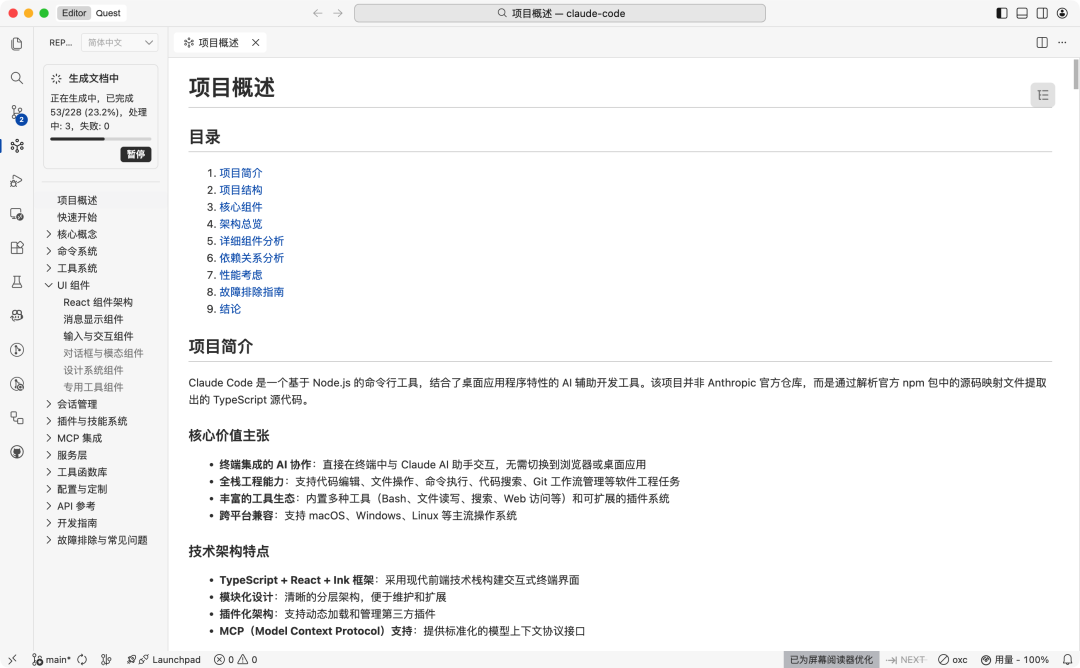
Task: Select the Search icon in activity bar
Action: [x=15, y=78]
